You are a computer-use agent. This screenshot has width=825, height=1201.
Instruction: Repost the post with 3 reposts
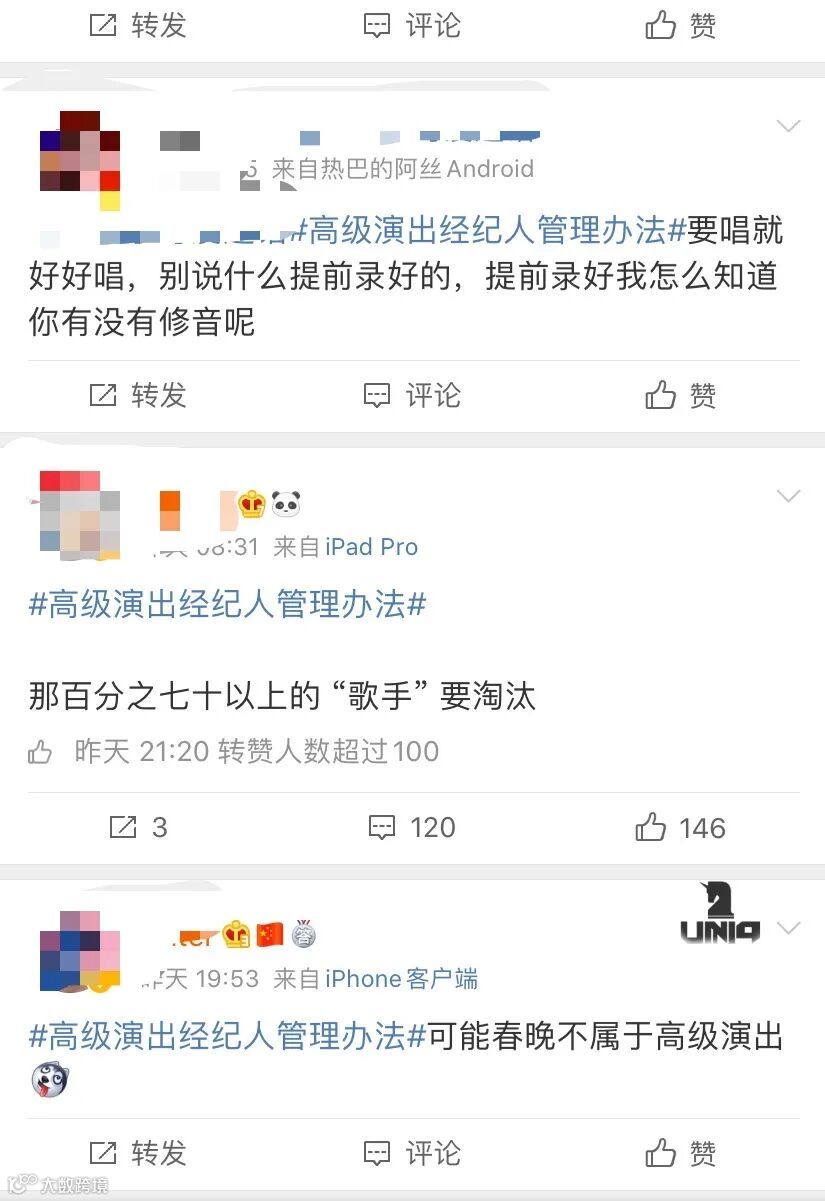pos(138,828)
